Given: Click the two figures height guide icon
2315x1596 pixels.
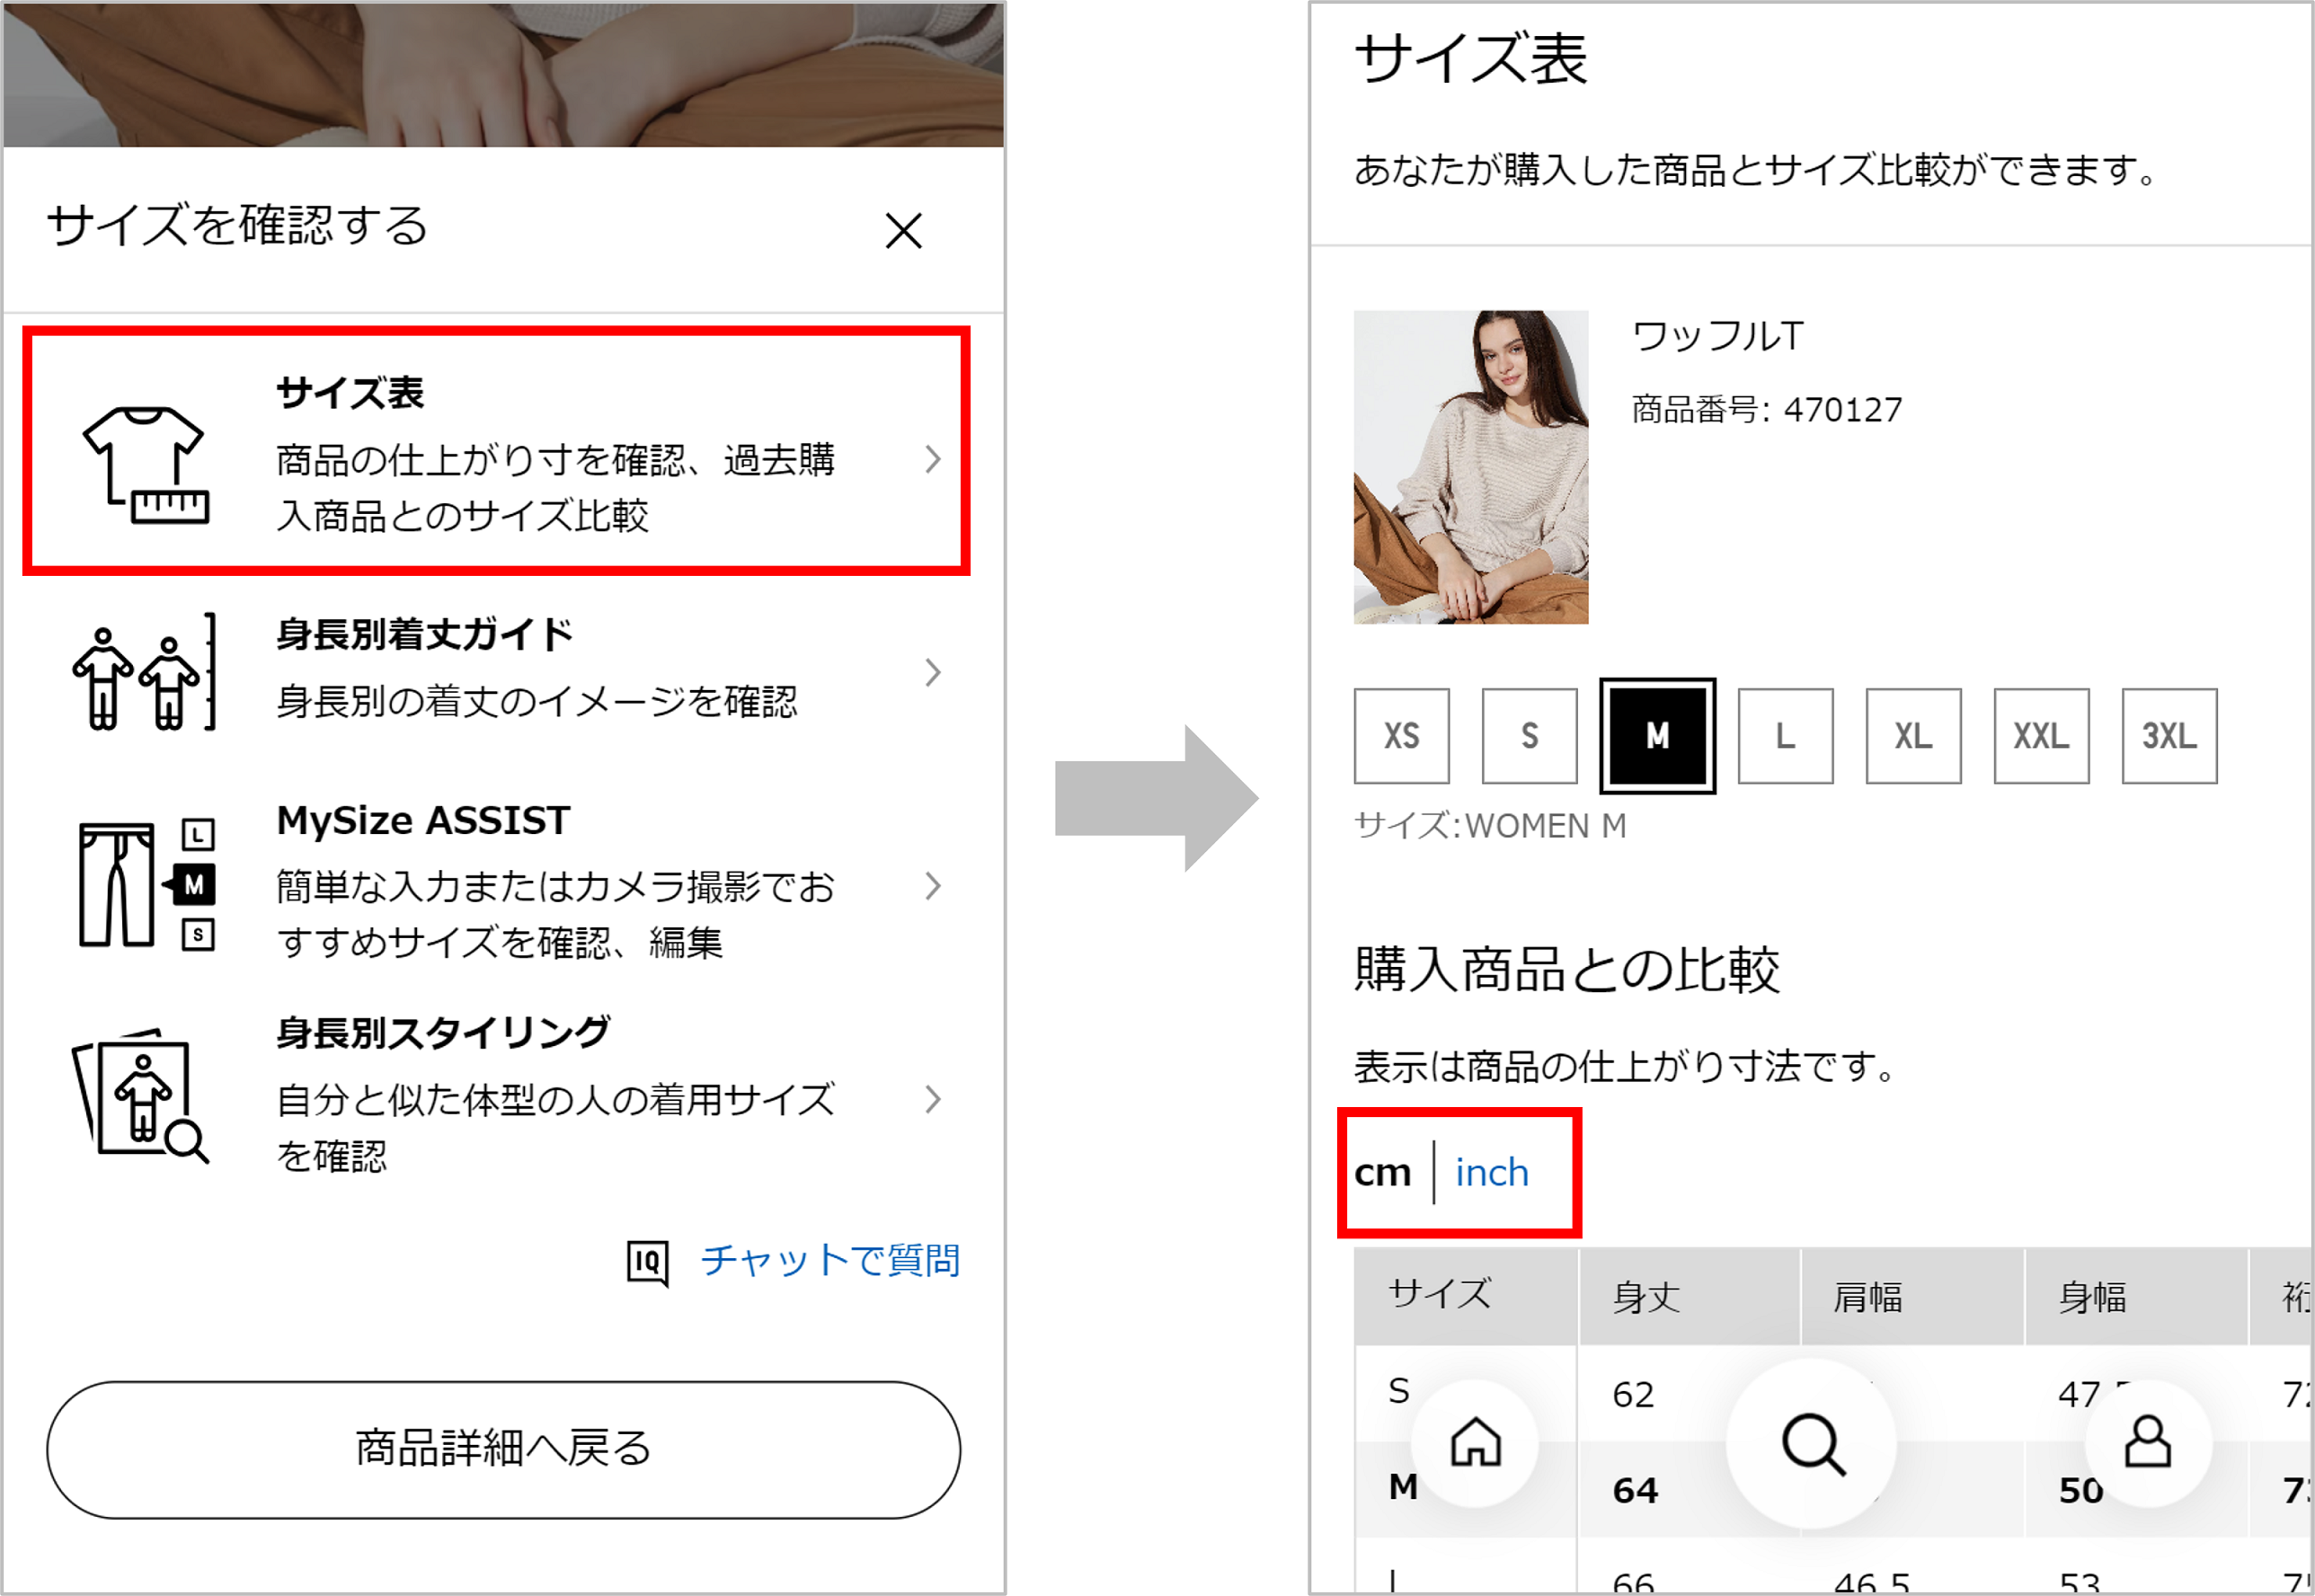Looking at the screenshot, I should [x=144, y=672].
